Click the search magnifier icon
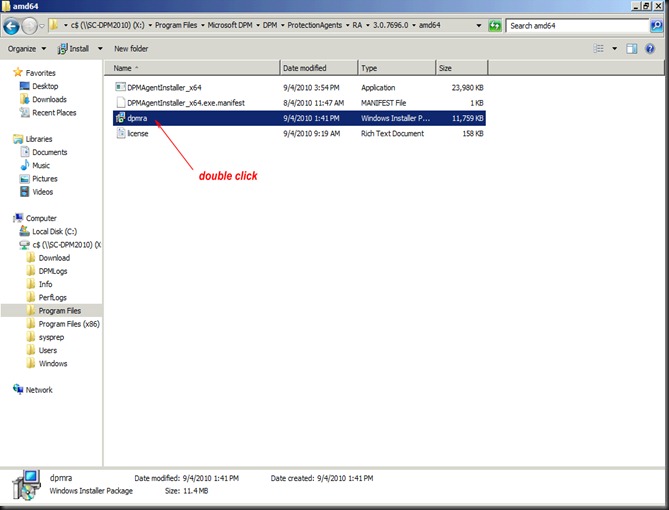Image resolution: width=669 pixels, height=510 pixels. [656, 26]
